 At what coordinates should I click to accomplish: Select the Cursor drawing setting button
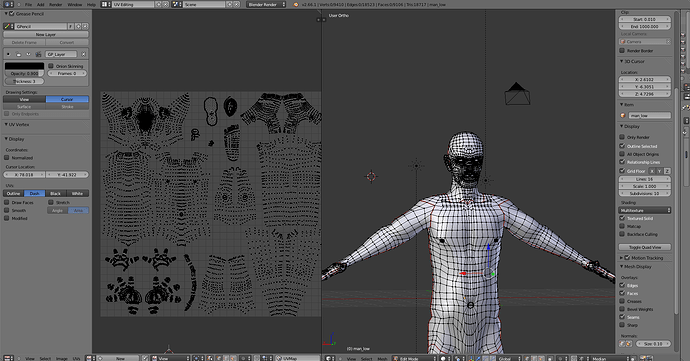click(x=67, y=99)
